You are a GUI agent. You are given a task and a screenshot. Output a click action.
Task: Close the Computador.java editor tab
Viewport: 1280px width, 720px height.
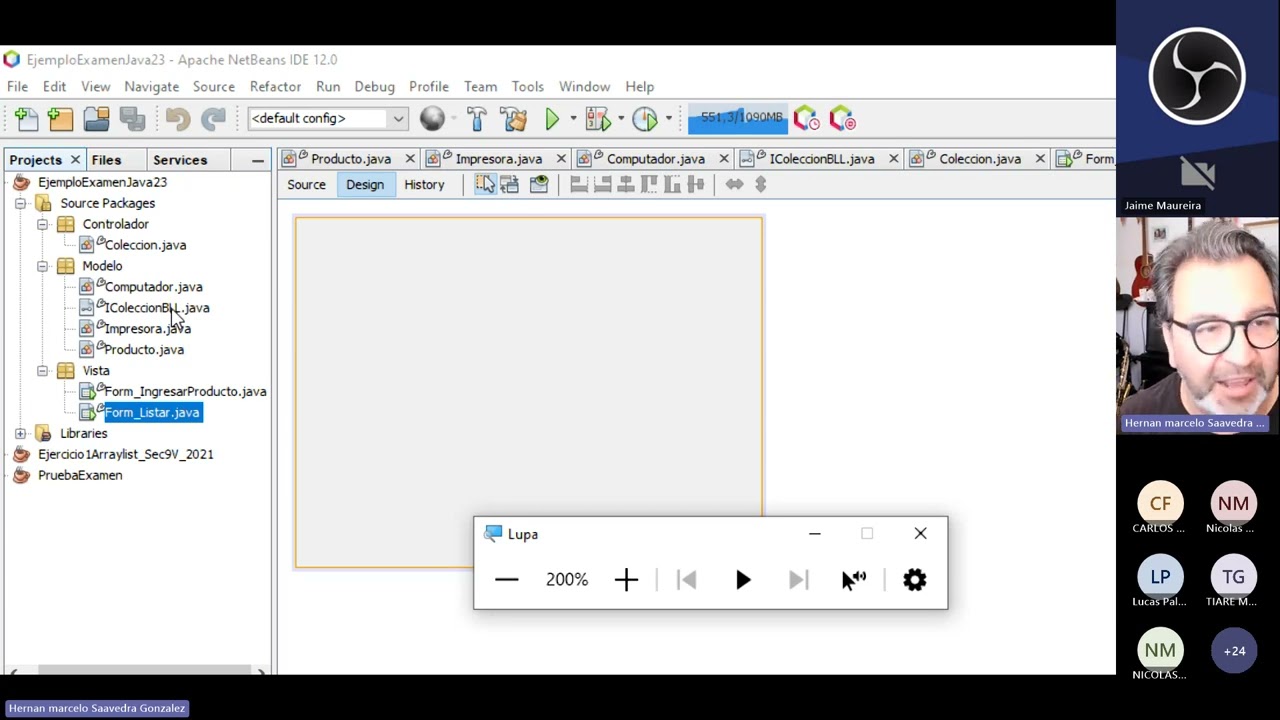[x=723, y=159]
